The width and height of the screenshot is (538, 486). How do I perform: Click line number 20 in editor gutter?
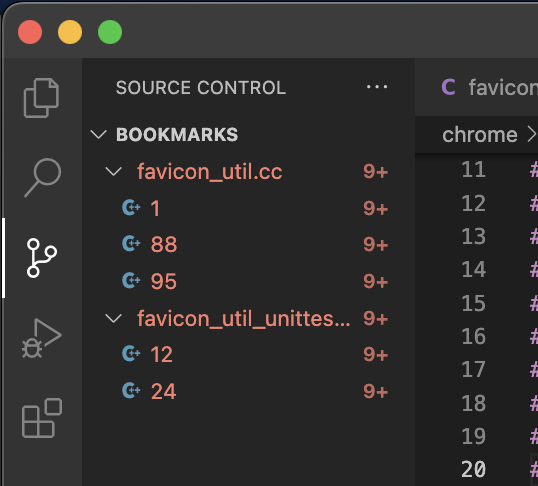473,469
